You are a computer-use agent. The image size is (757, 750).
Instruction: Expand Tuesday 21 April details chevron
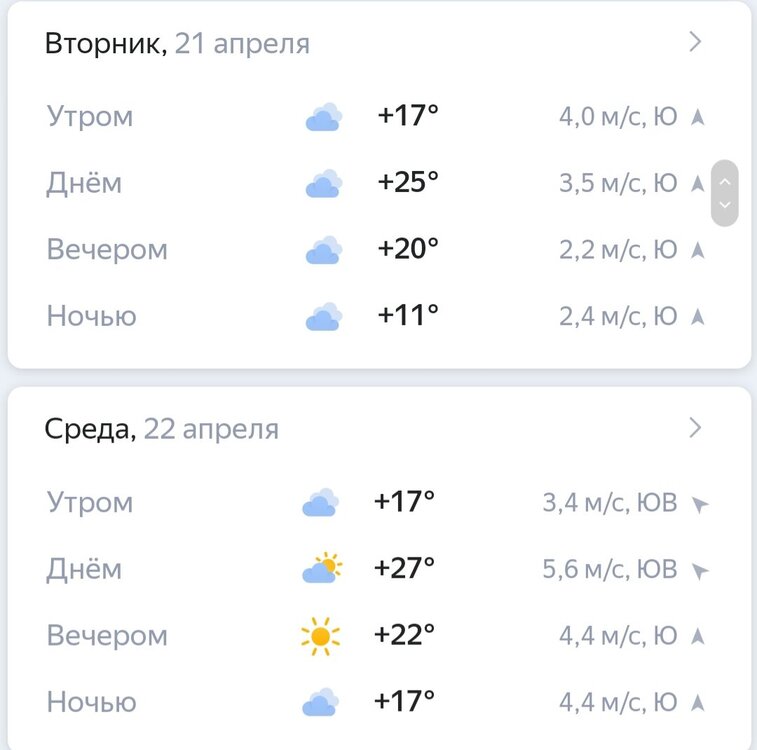(695, 42)
